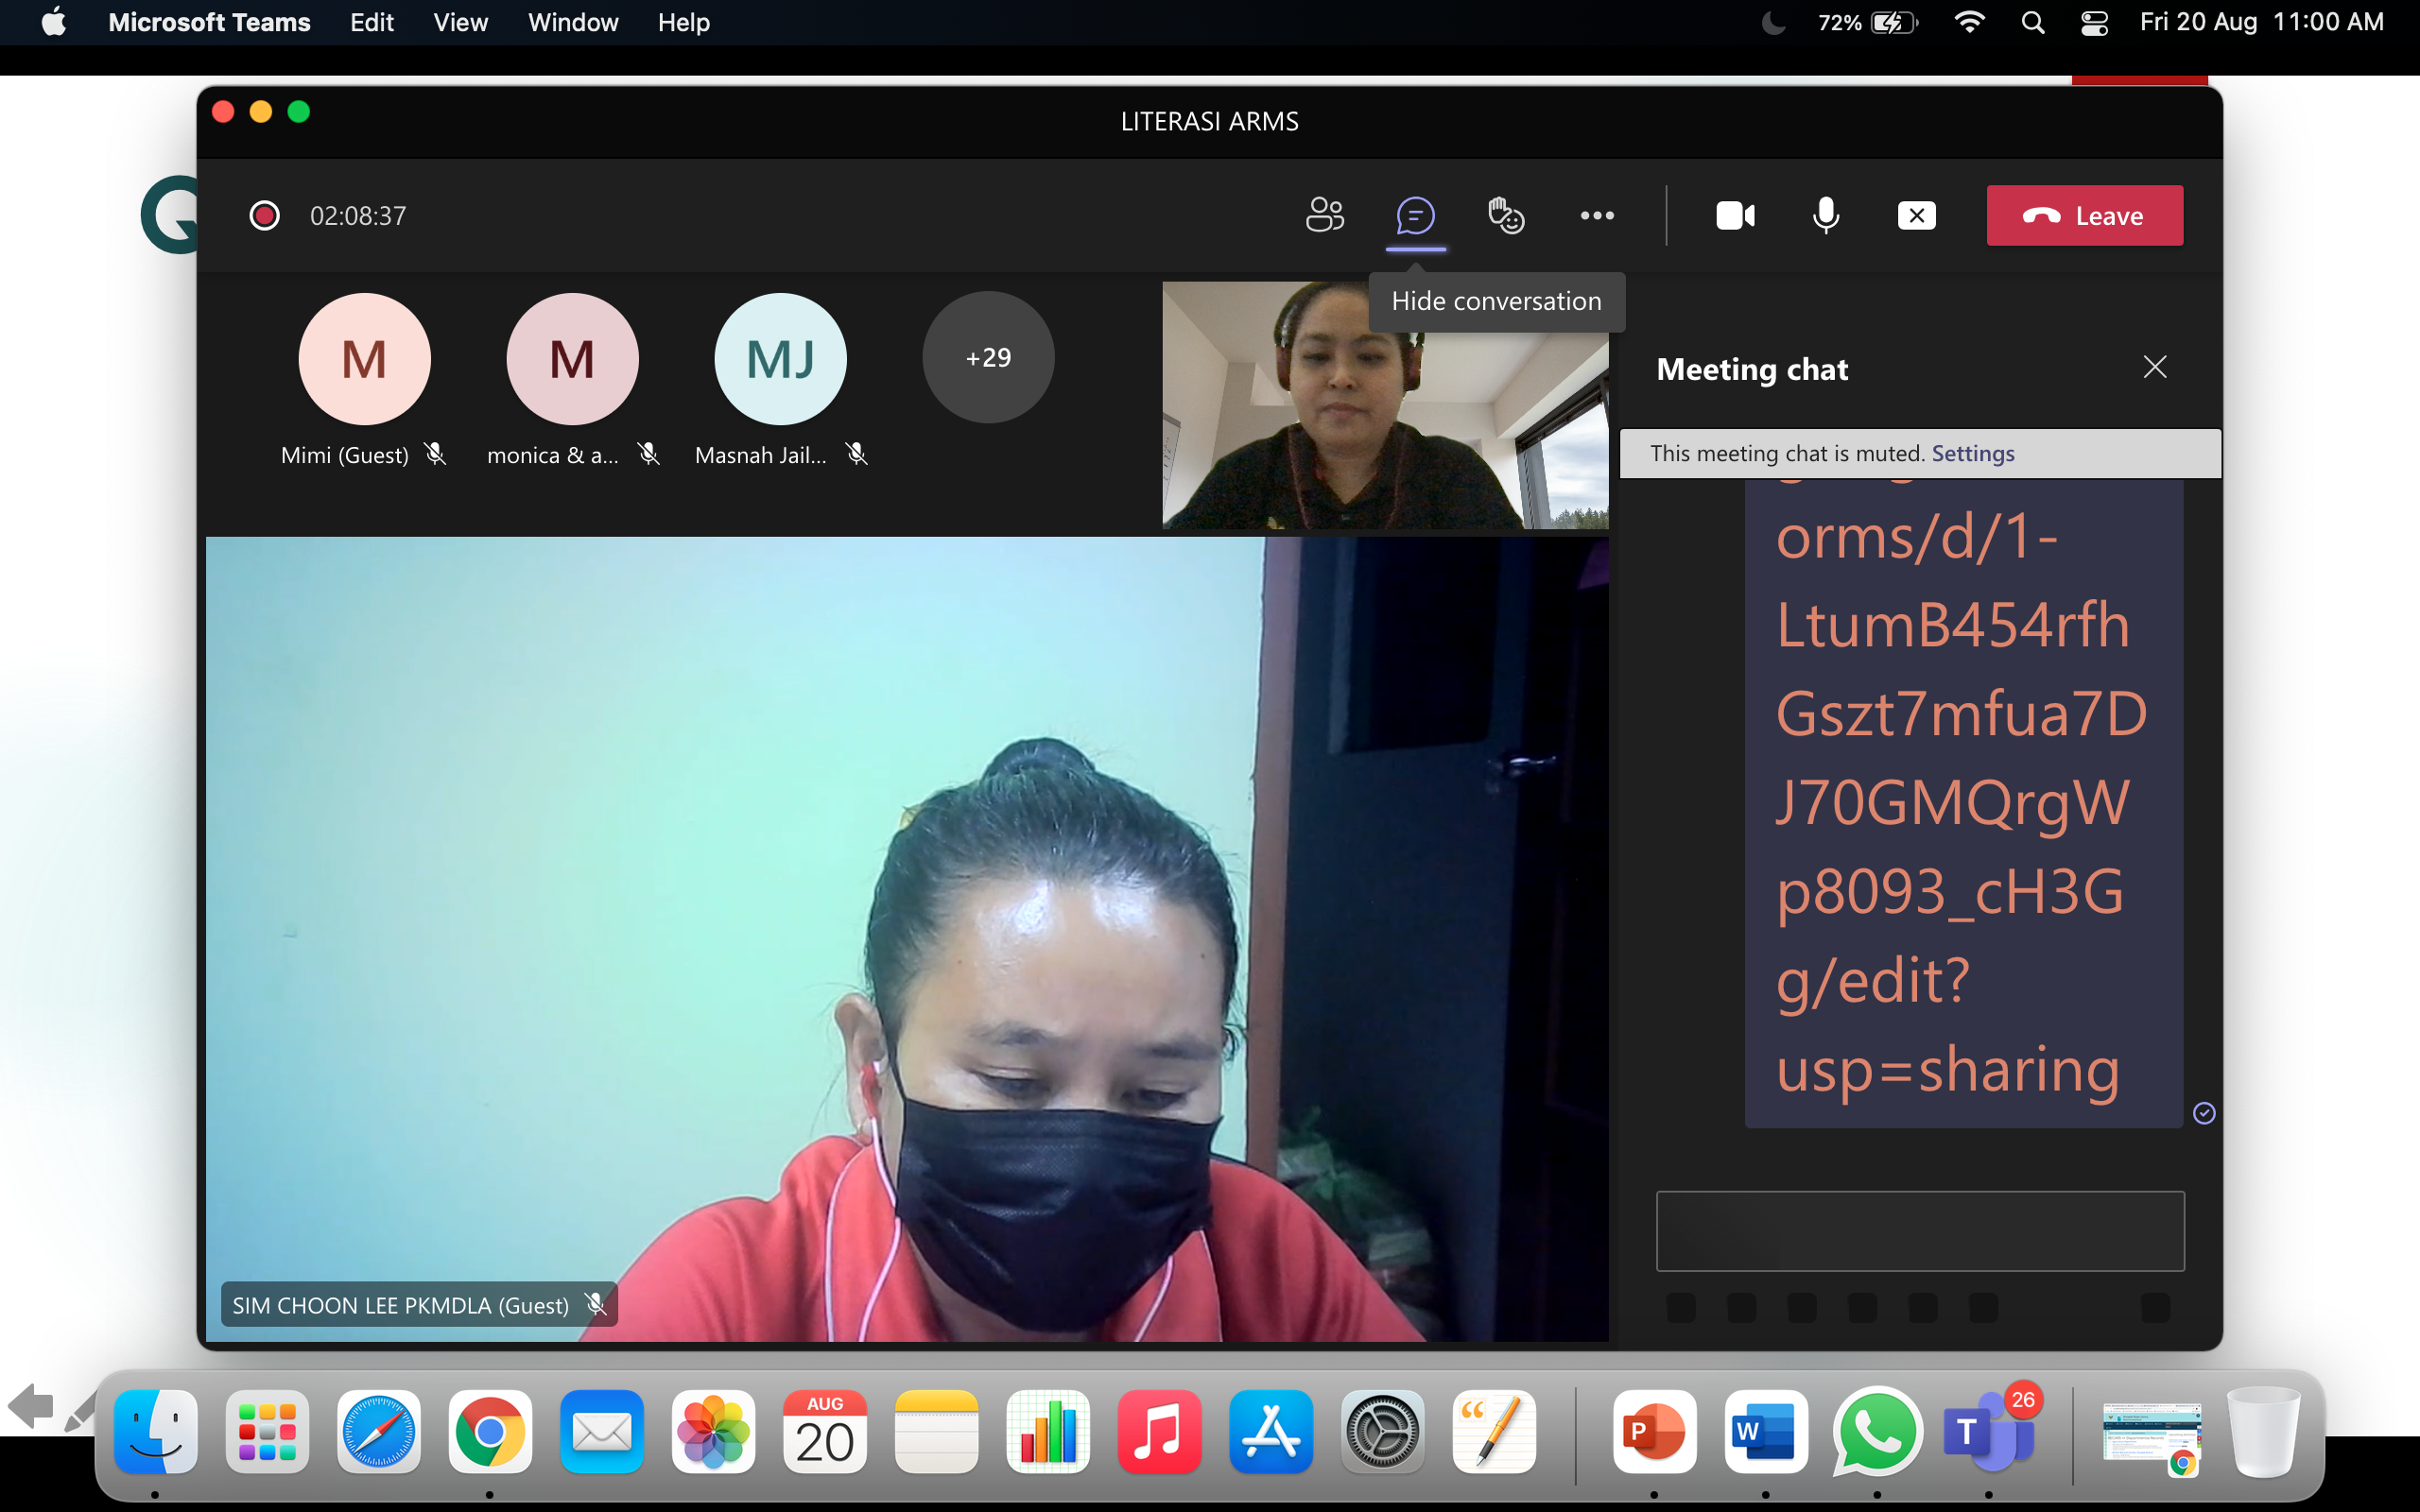Click the Masnah Jail... muted mic icon
The height and width of the screenshot is (1512, 2420).
[x=857, y=454]
